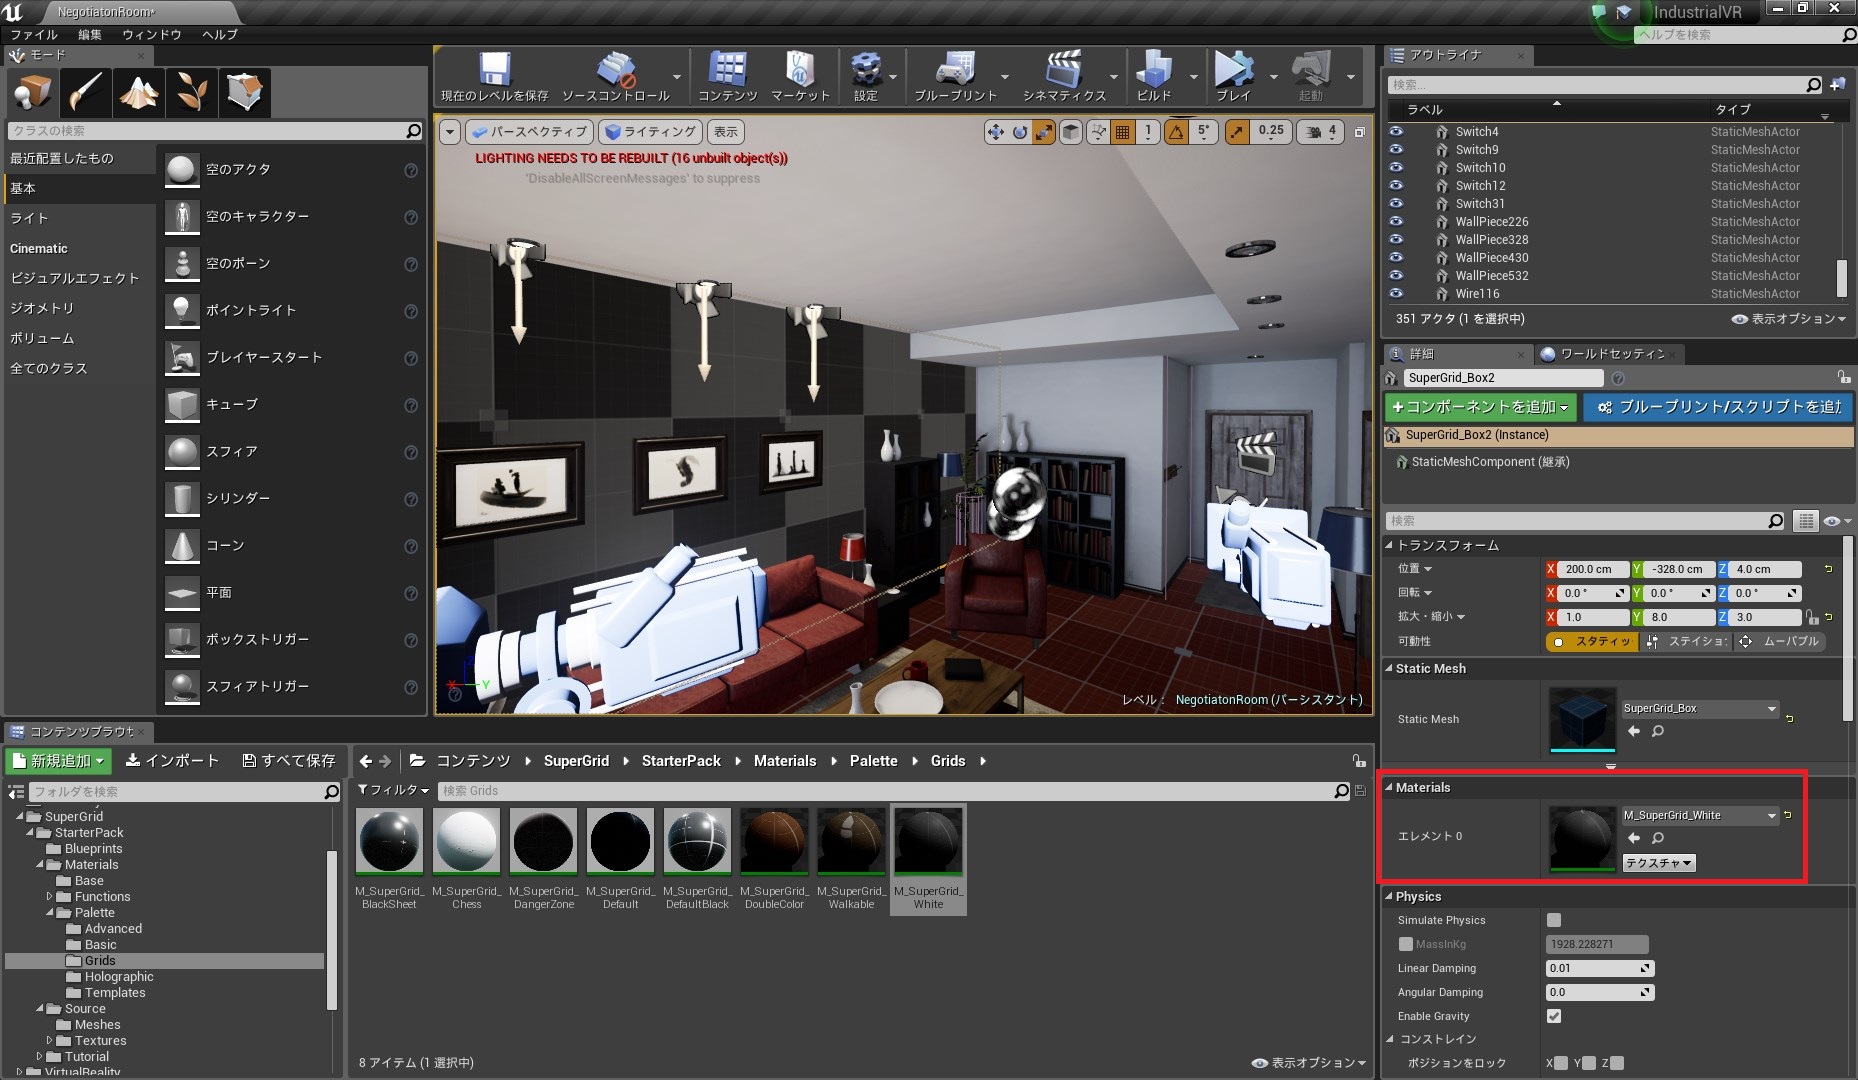Screen dimensions: 1858x1080
Task: Select the Paint mode brush icon
Action: [x=85, y=92]
